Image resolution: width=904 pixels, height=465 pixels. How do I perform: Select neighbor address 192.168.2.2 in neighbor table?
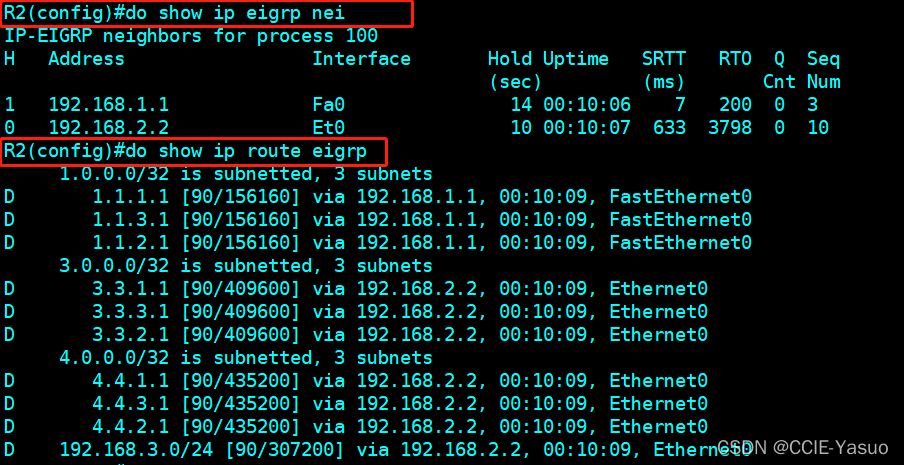point(108,127)
